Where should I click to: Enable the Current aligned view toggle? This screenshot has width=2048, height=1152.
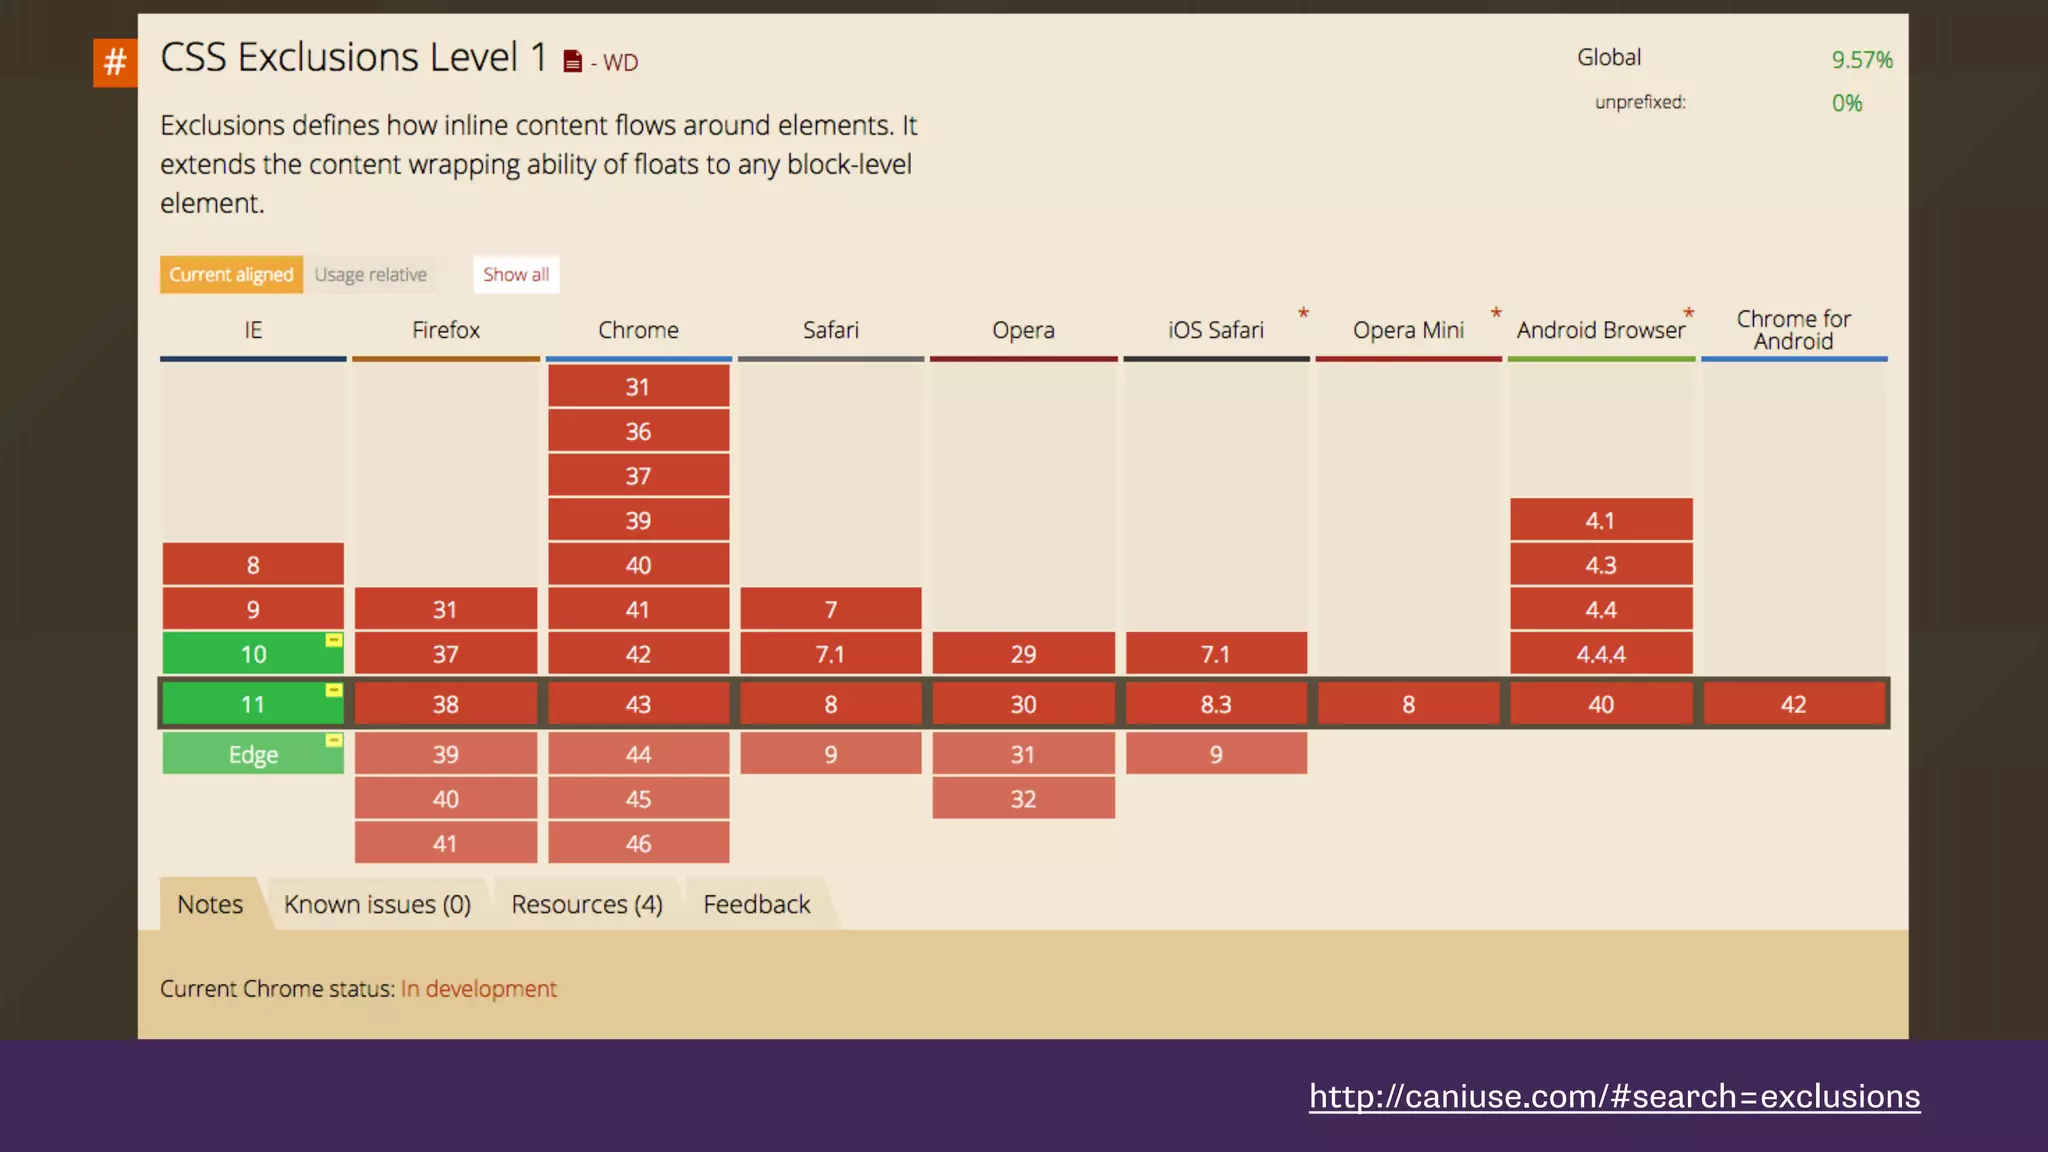tap(231, 274)
